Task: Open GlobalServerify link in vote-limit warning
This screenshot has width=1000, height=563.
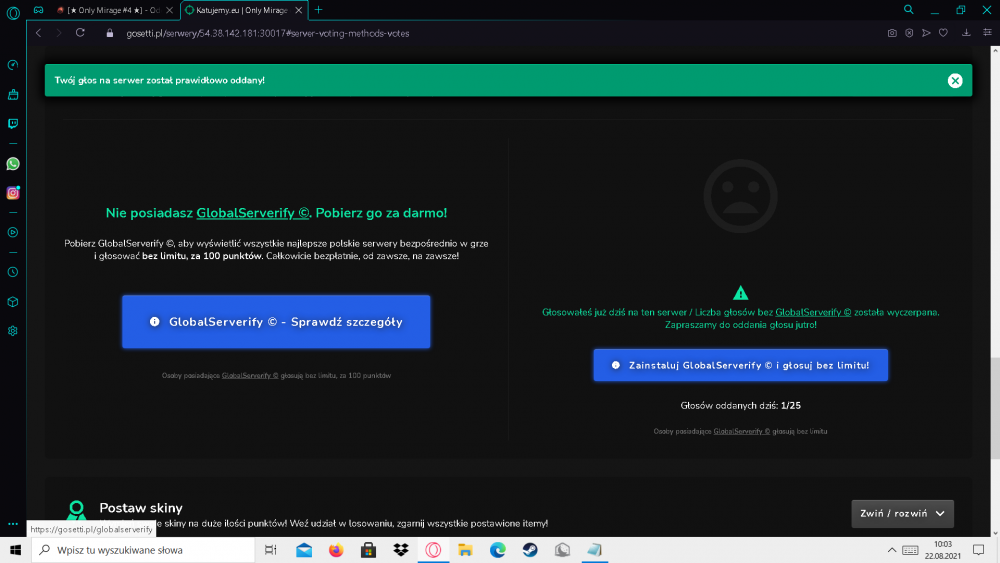Action: 813,312
